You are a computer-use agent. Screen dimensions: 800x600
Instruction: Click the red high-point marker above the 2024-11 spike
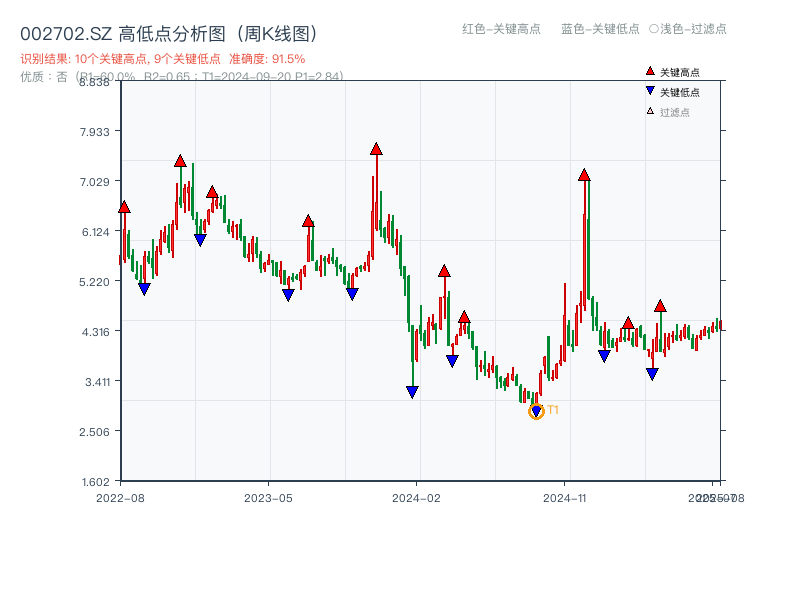(583, 175)
